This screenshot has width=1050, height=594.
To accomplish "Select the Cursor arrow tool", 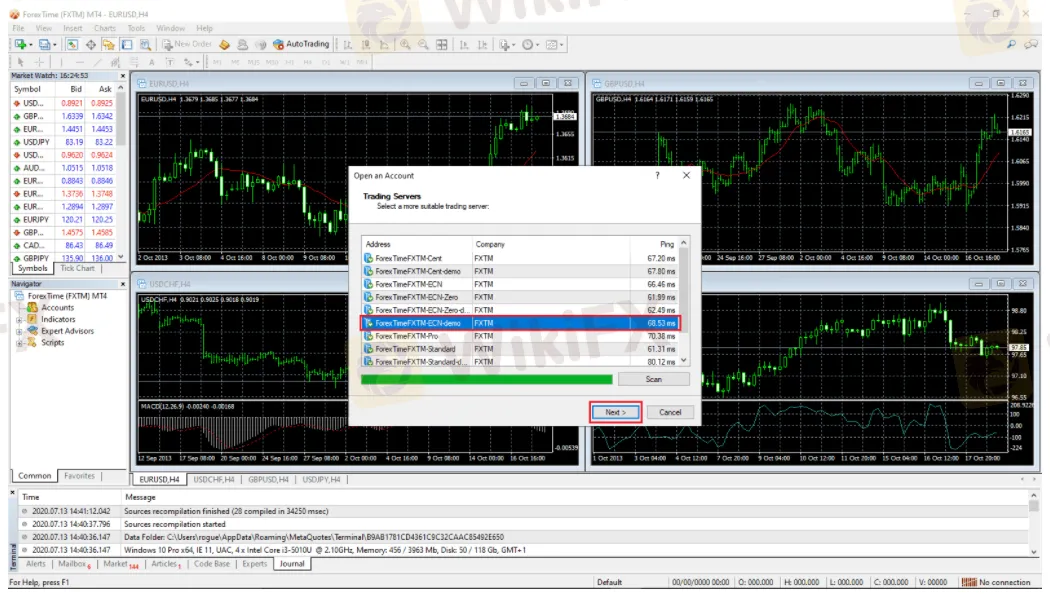I will coord(21,62).
